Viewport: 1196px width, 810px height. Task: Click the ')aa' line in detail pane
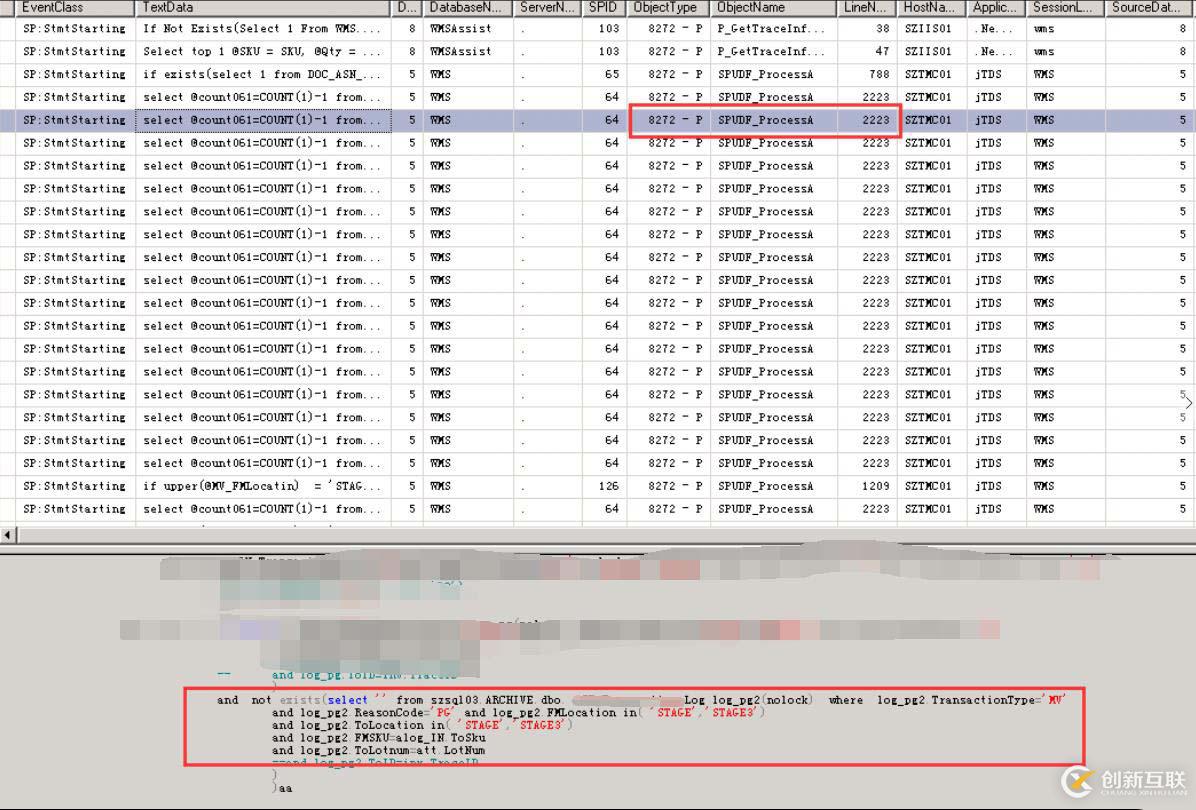282,788
